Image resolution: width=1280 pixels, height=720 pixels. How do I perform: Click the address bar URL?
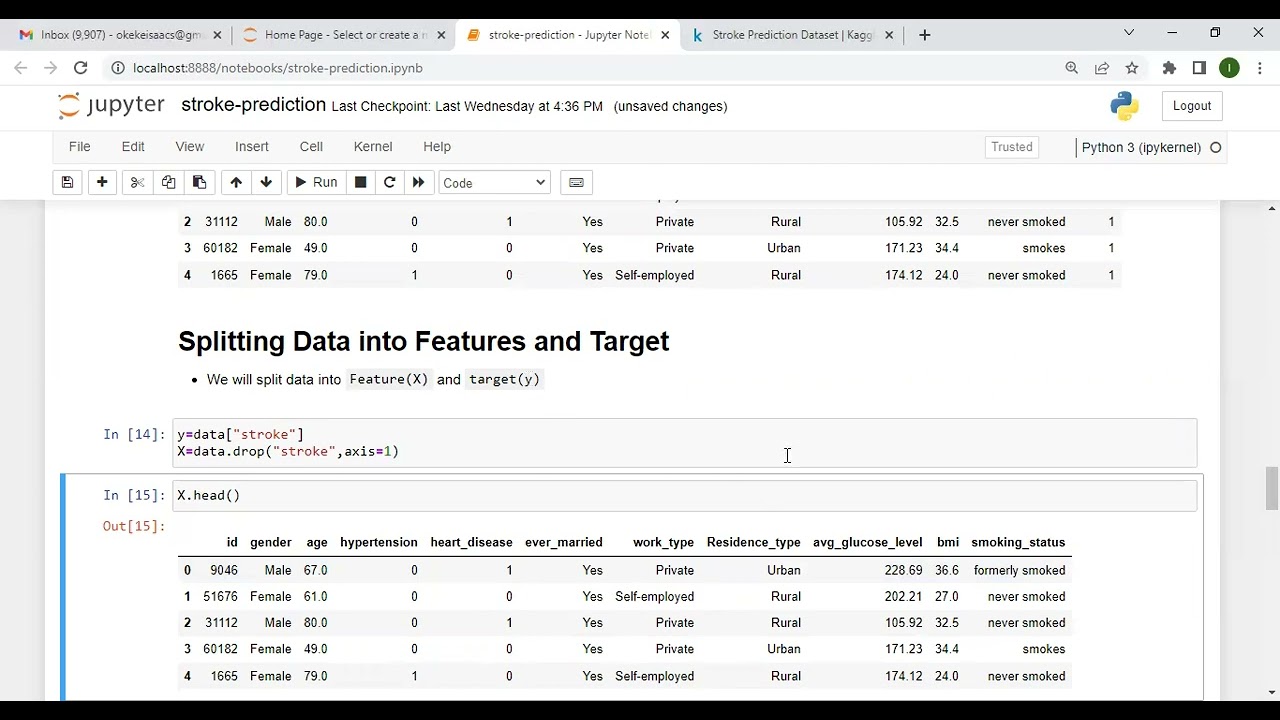click(x=278, y=68)
